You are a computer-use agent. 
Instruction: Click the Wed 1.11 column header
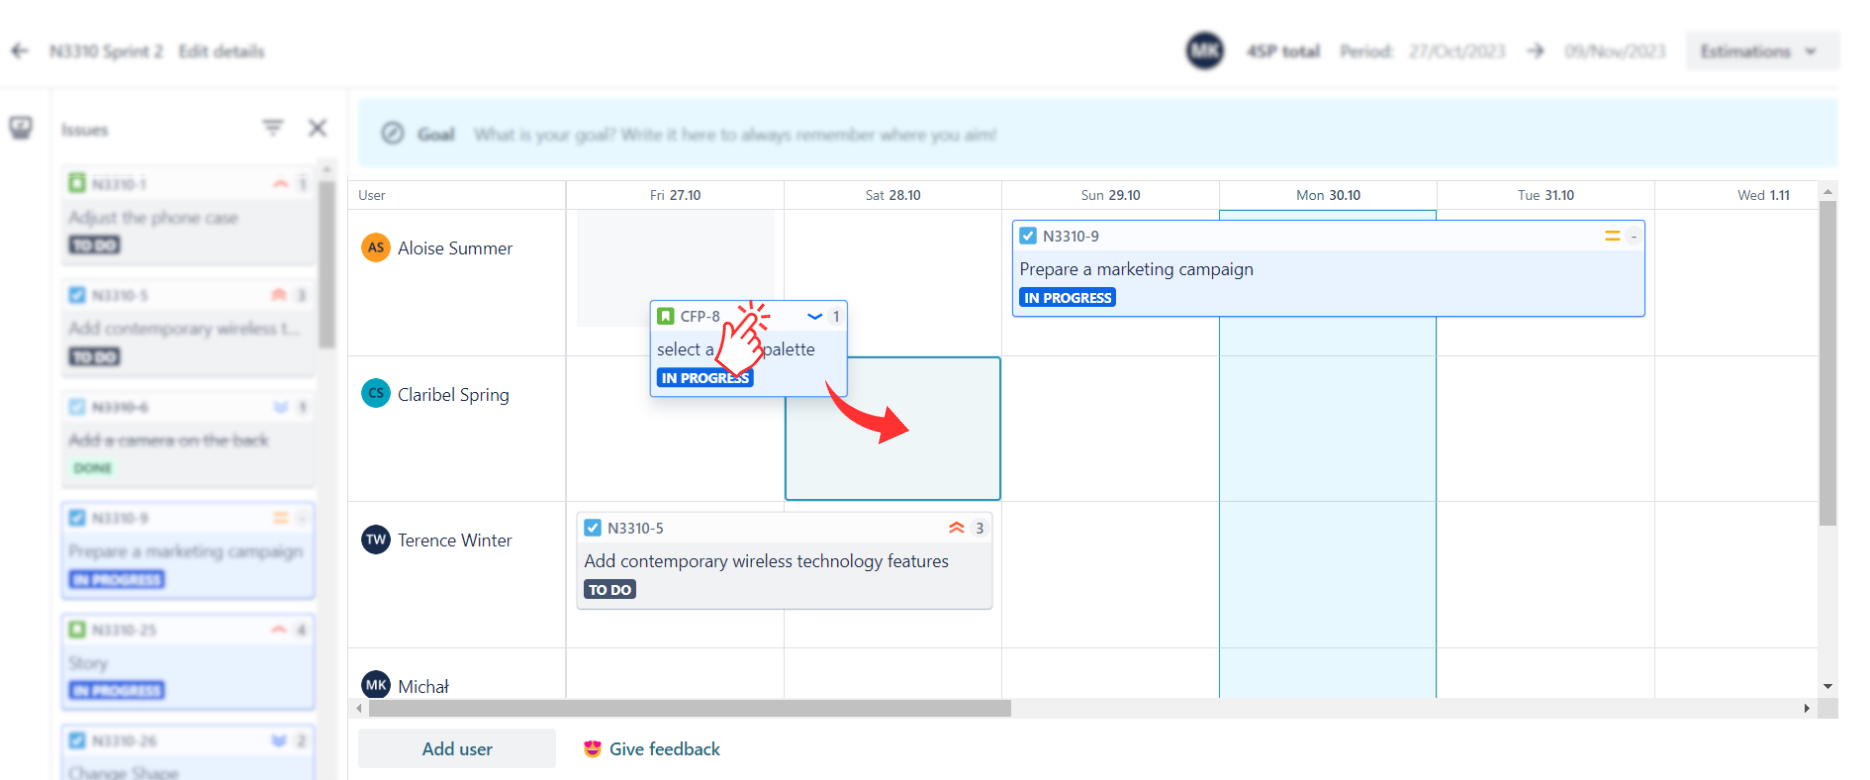[1764, 195]
